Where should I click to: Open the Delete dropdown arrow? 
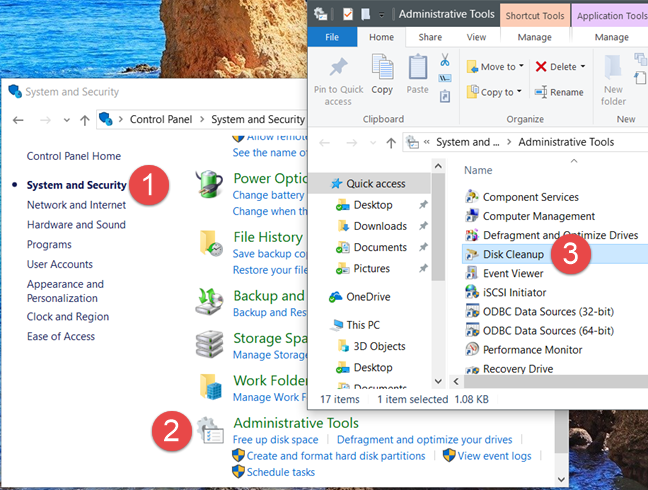click(583, 66)
